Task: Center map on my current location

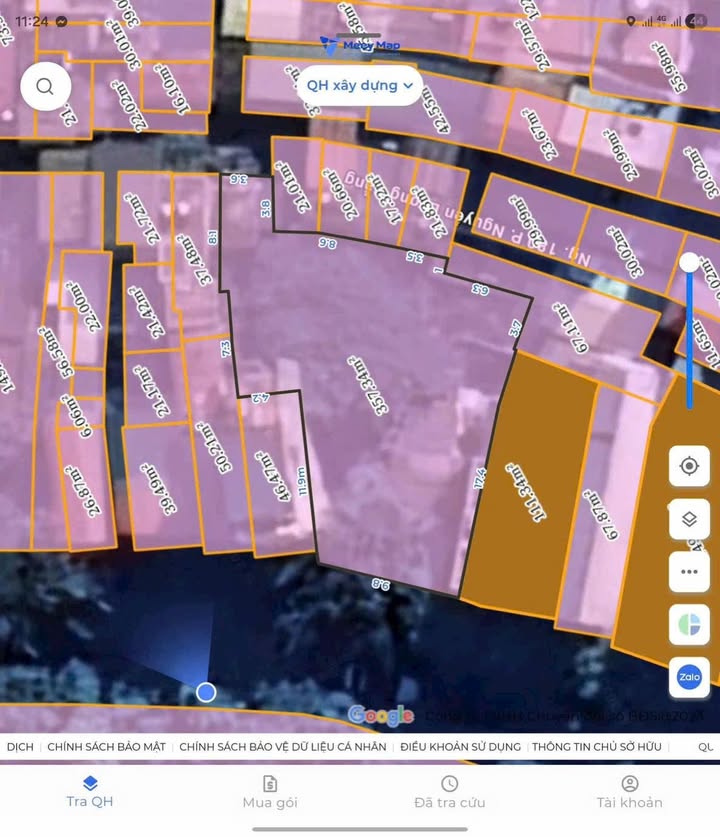Action: (x=689, y=466)
